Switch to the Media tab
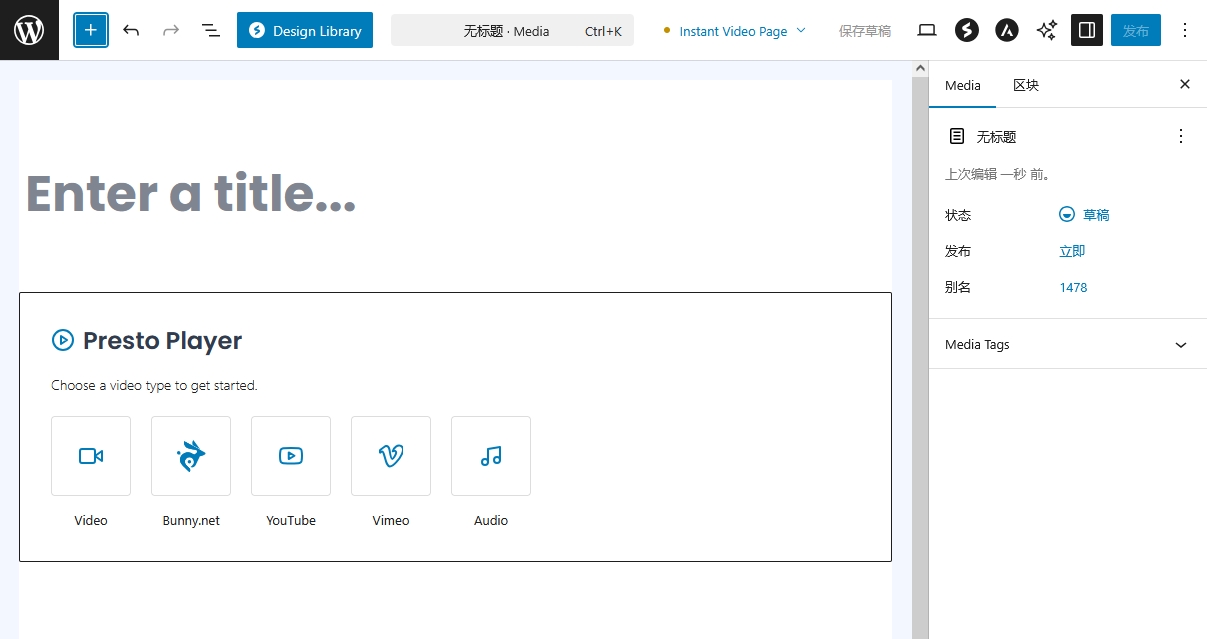Image resolution: width=1207 pixels, height=639 pixels. [x=963, y=85]
